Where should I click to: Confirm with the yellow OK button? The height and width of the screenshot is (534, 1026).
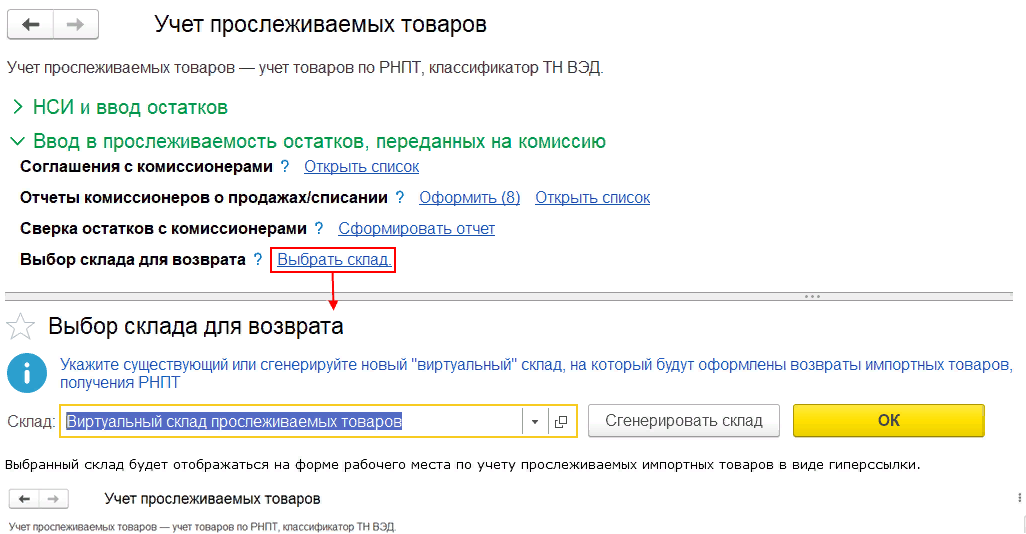point(888,421)
